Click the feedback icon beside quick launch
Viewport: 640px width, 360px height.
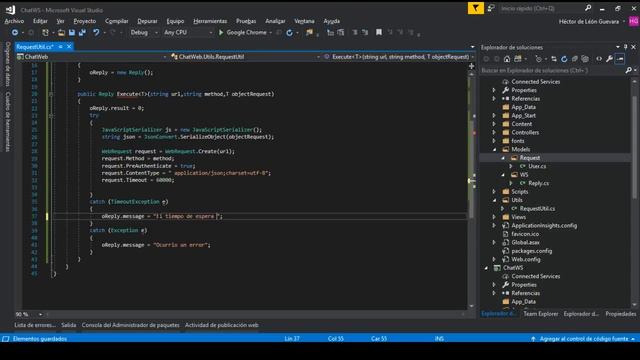[491, 8]
